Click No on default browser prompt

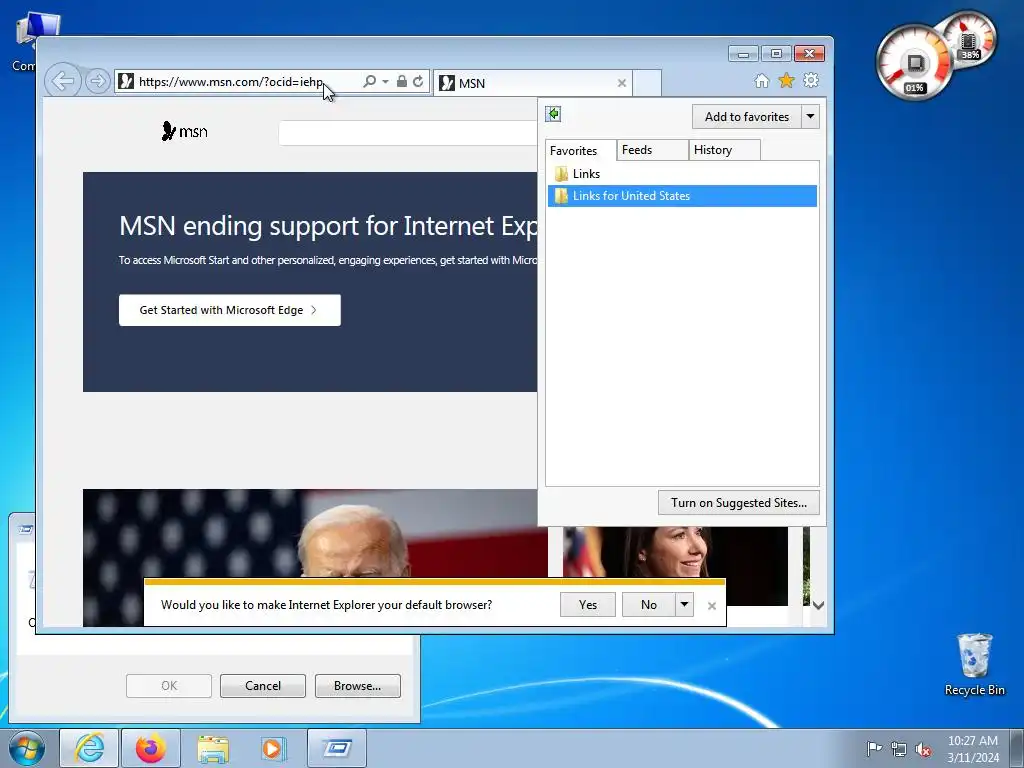click(x=648, y=605)
